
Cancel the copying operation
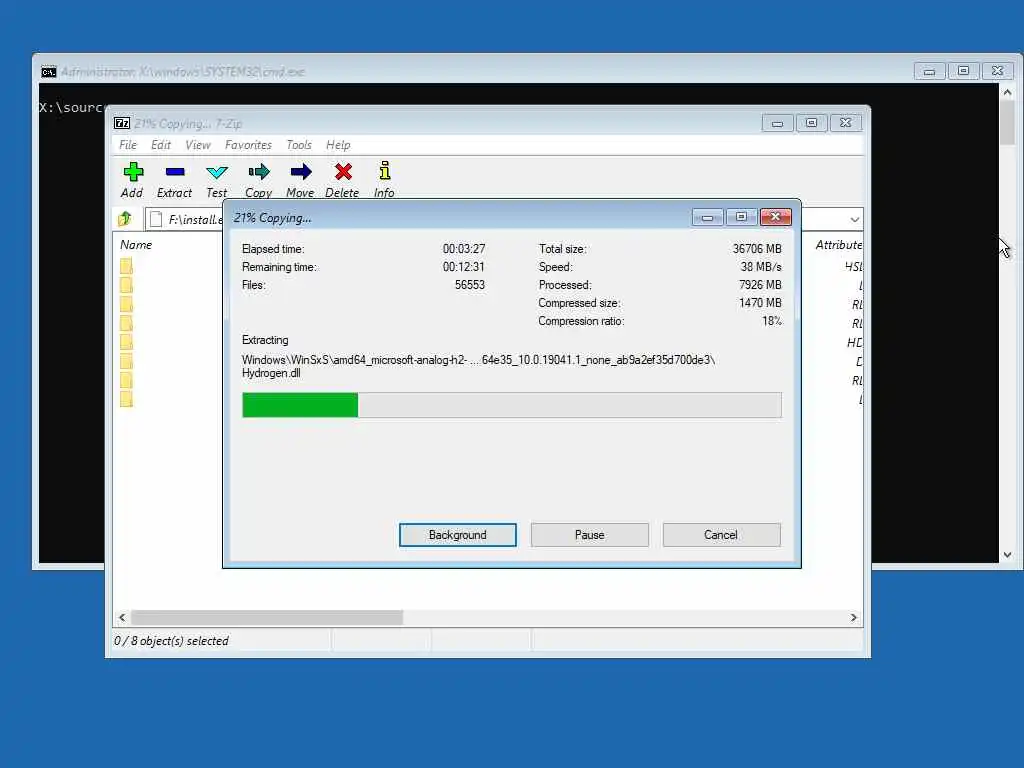point(721,535)
